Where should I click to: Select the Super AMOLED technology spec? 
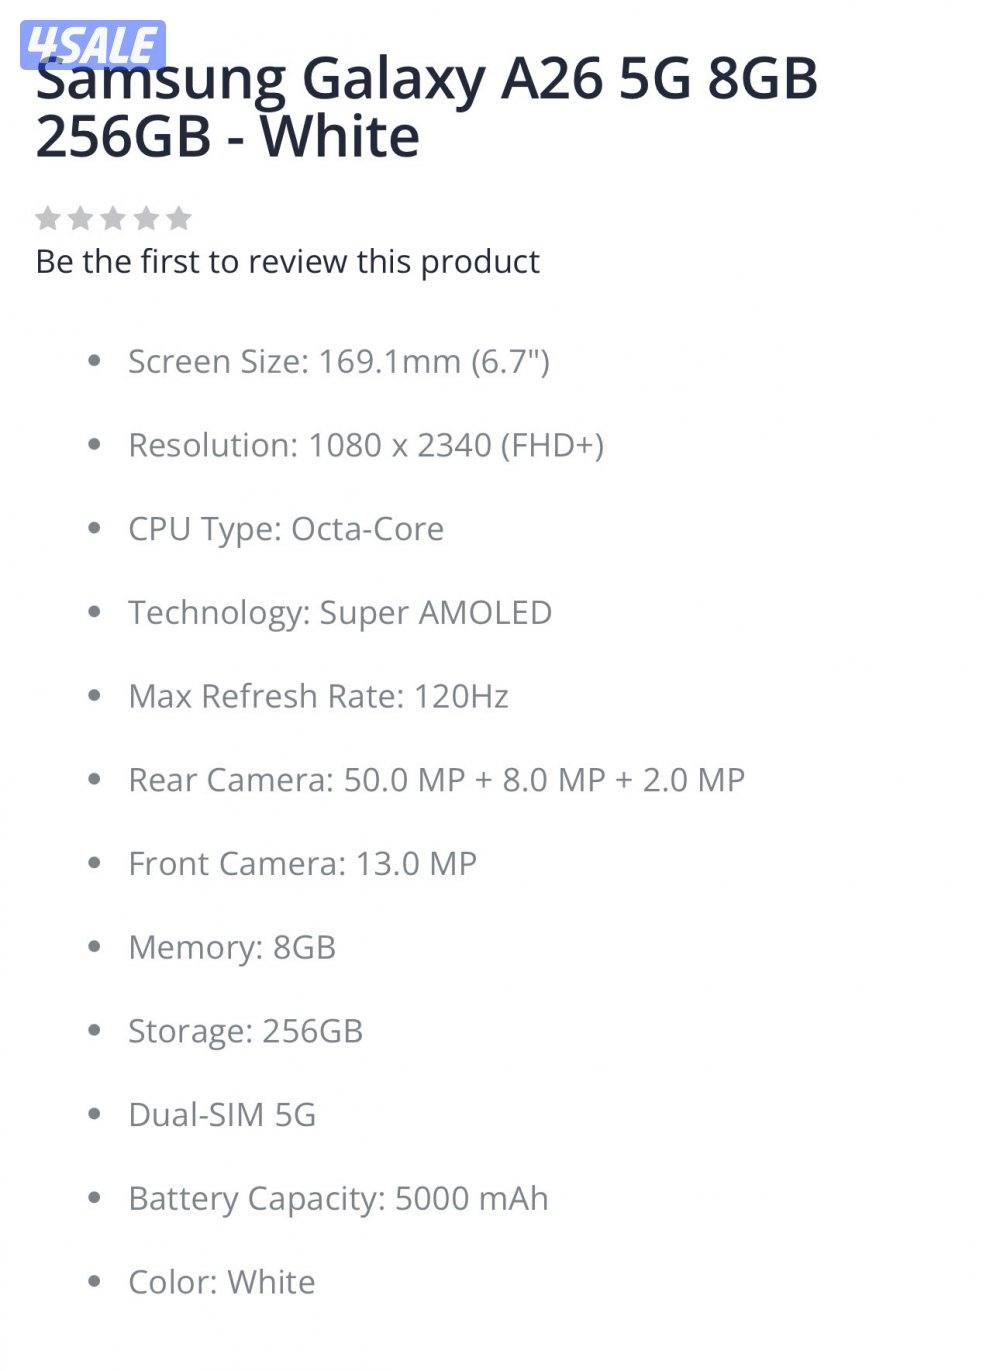(x=340, y=611)
